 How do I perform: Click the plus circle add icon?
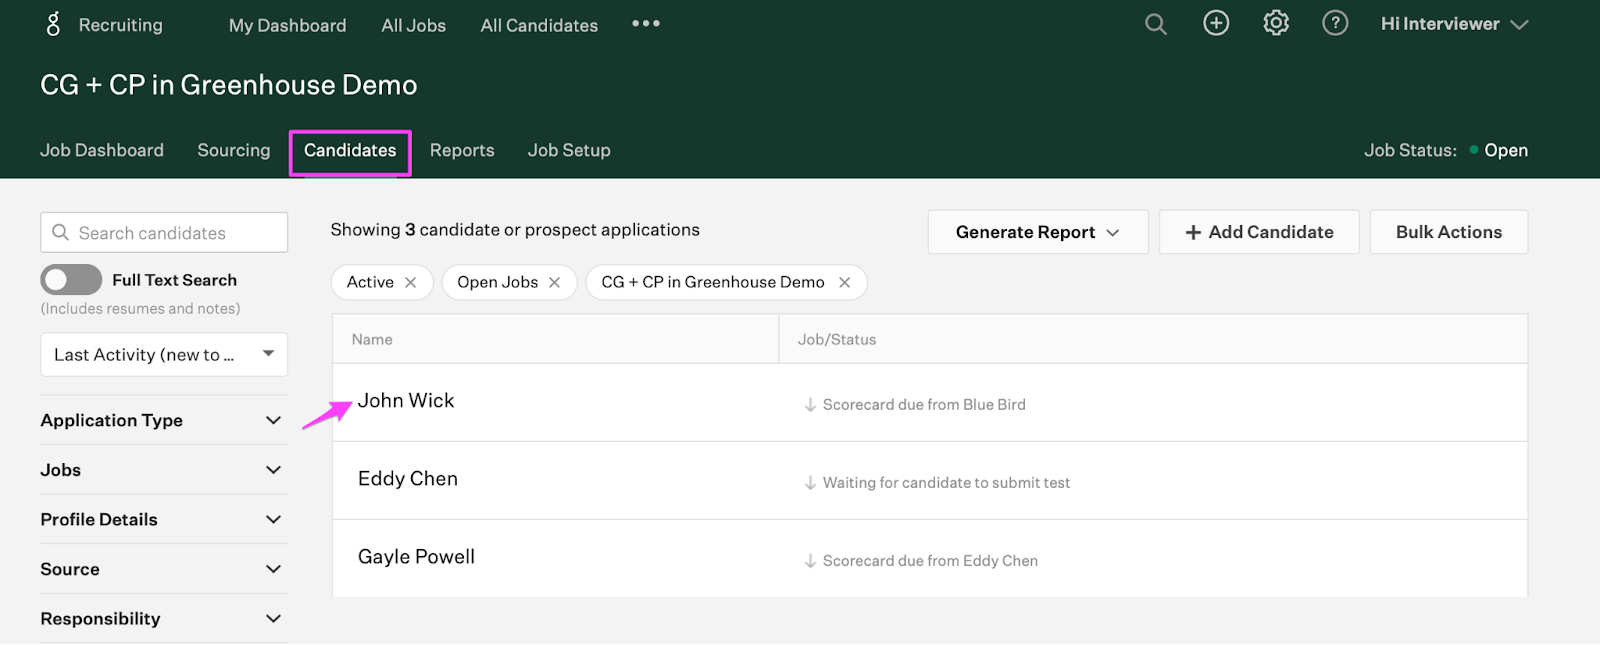pyautogui.click(x=1216, y=23)
